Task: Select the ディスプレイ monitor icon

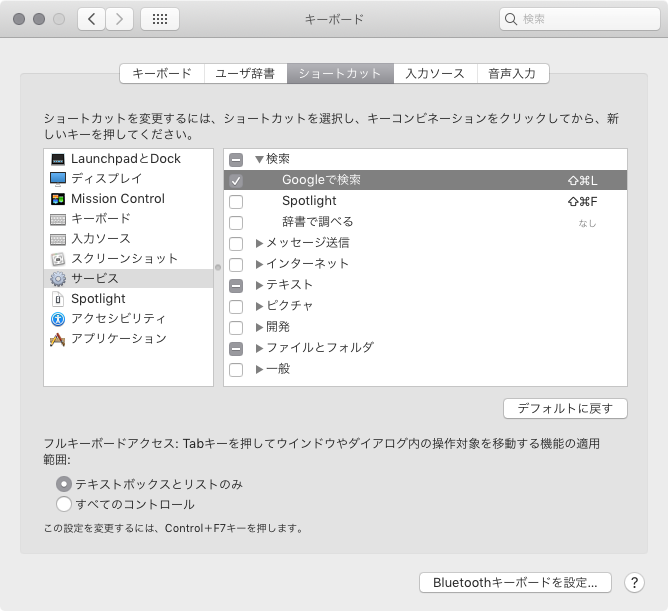Action: click(58, 179)
